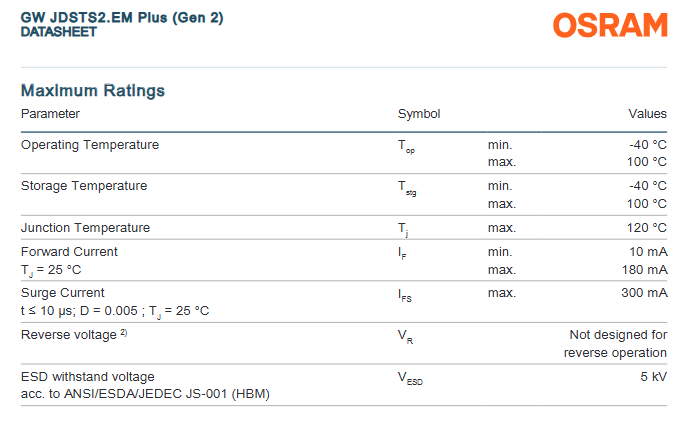Click the 120 °C junction temperature value
This screenshot has height=424, width=685.
pos(646,228)
